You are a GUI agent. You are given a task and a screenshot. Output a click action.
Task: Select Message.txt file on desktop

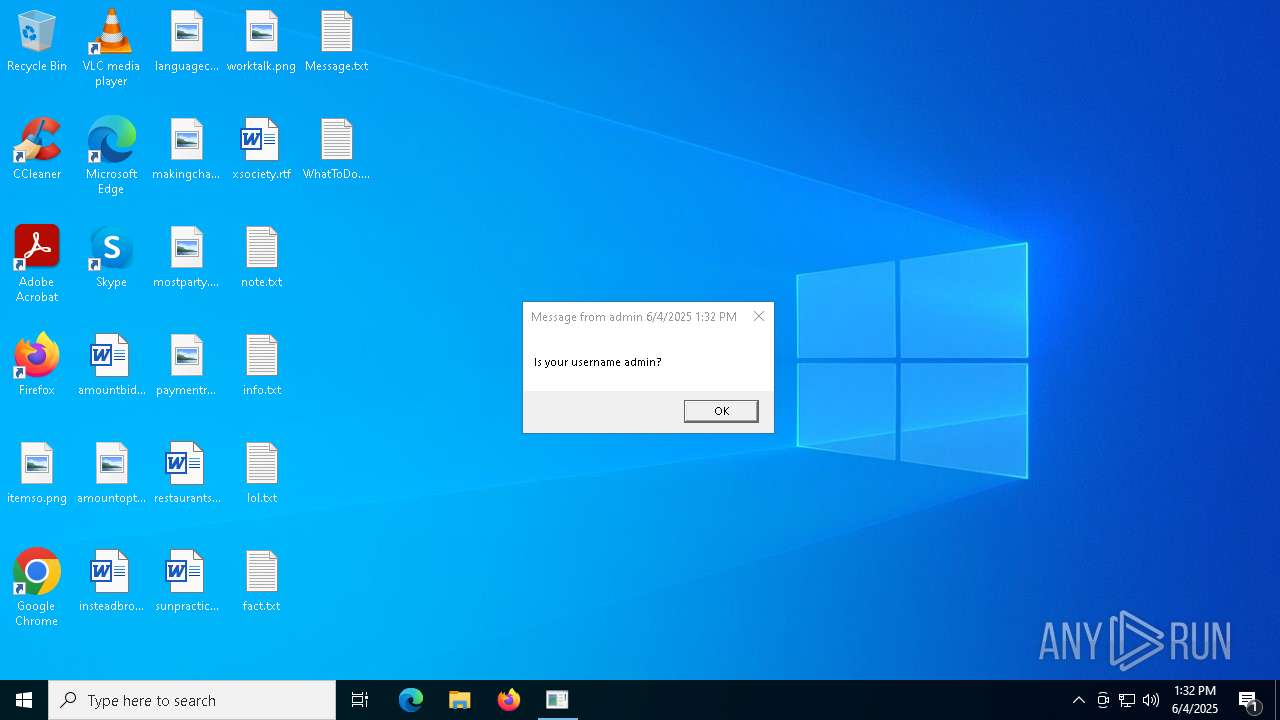[x=337, y=42]
